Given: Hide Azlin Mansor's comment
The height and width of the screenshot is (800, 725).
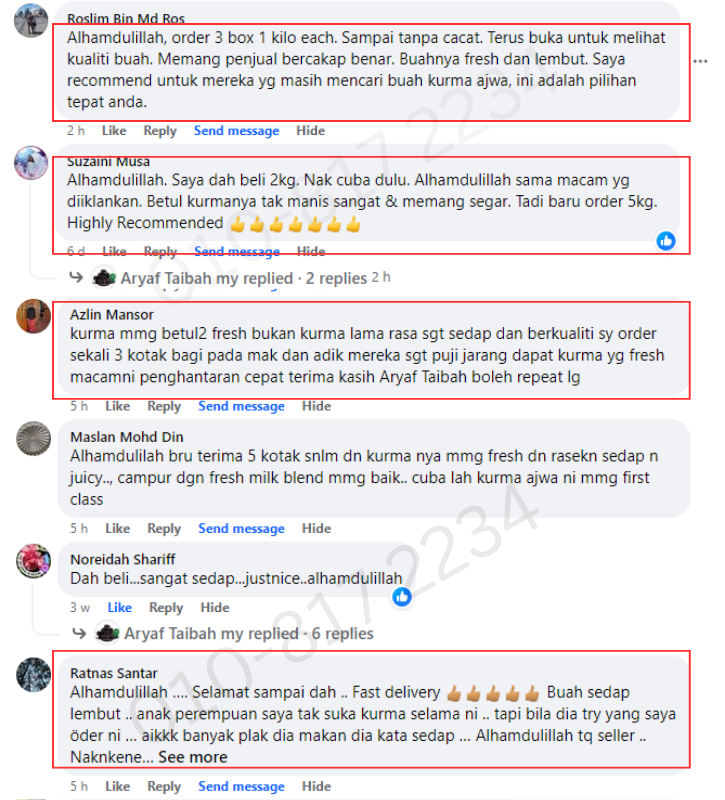Looking at the screenshot, I should pyautogui.click(x=316, y=406).
